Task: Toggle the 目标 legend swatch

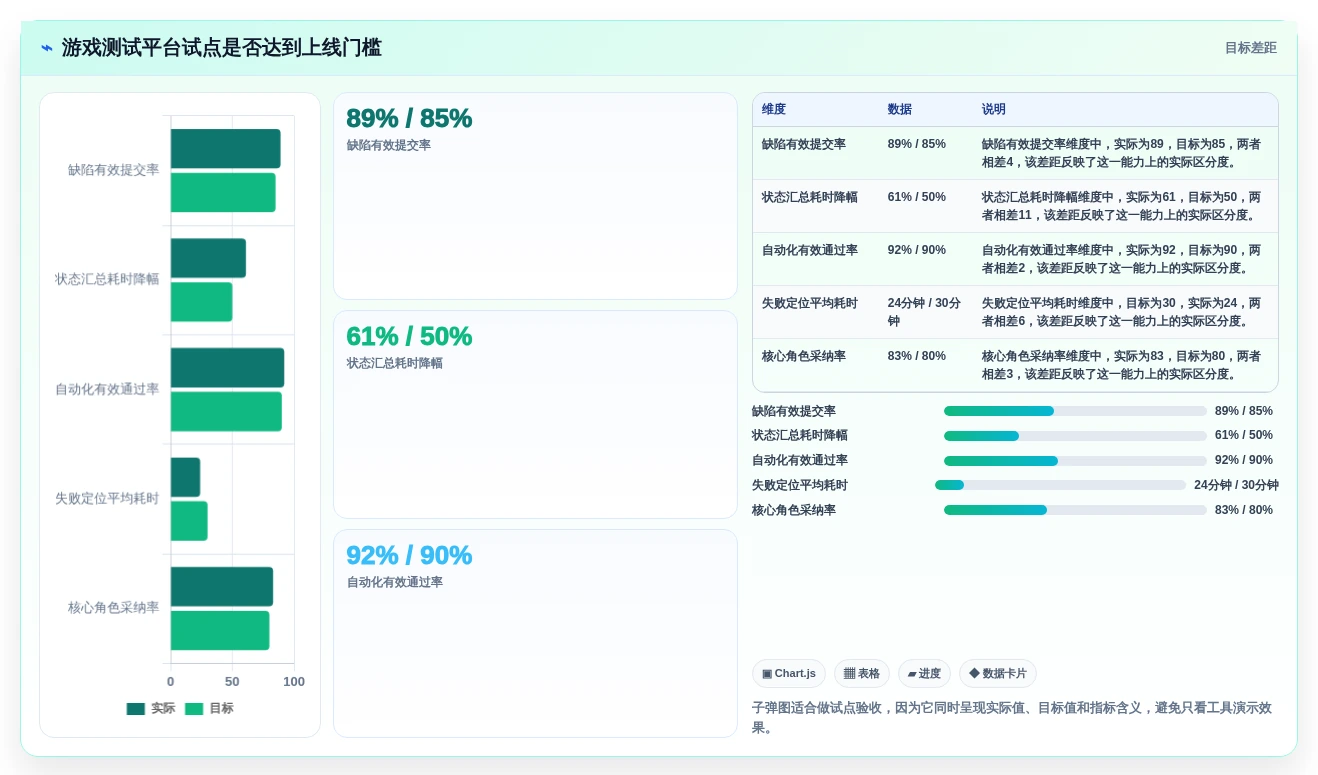Action: click(x=194, y=709)
